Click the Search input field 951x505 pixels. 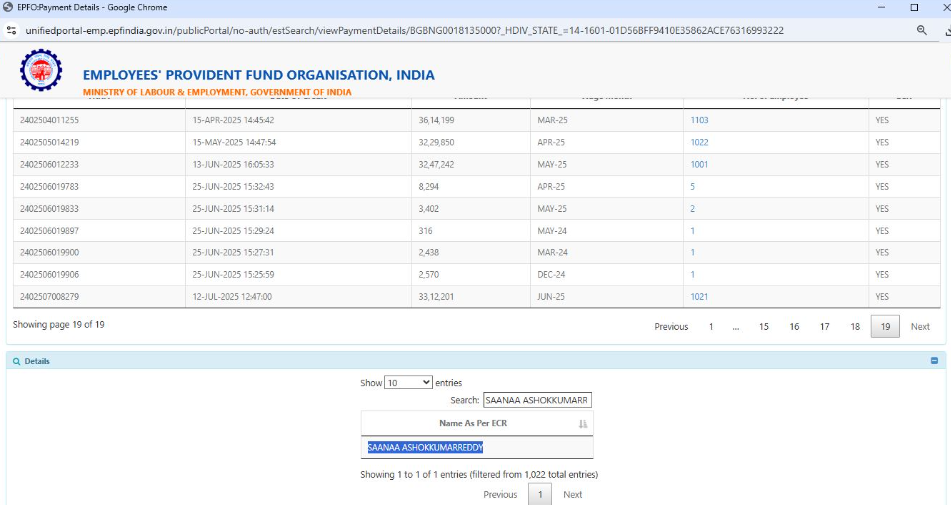click(x=537, y=400)
